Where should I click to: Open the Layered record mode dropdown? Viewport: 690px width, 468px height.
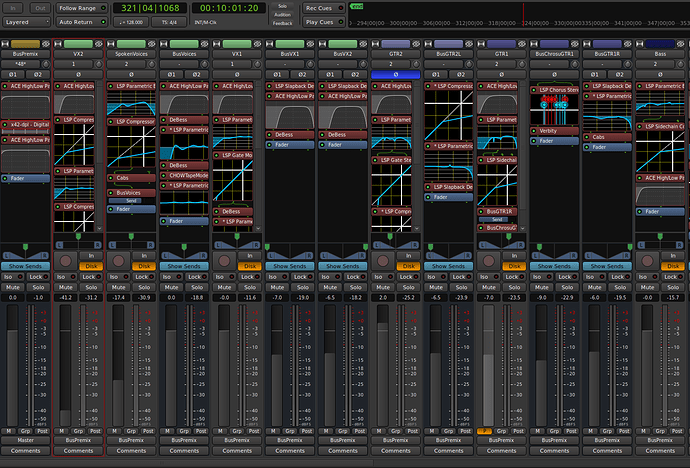click(25, 20)
